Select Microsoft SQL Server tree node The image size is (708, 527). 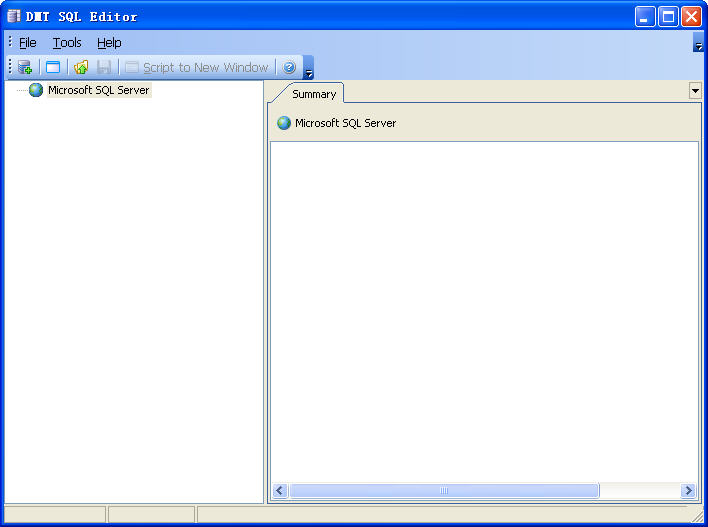point(98,90)
